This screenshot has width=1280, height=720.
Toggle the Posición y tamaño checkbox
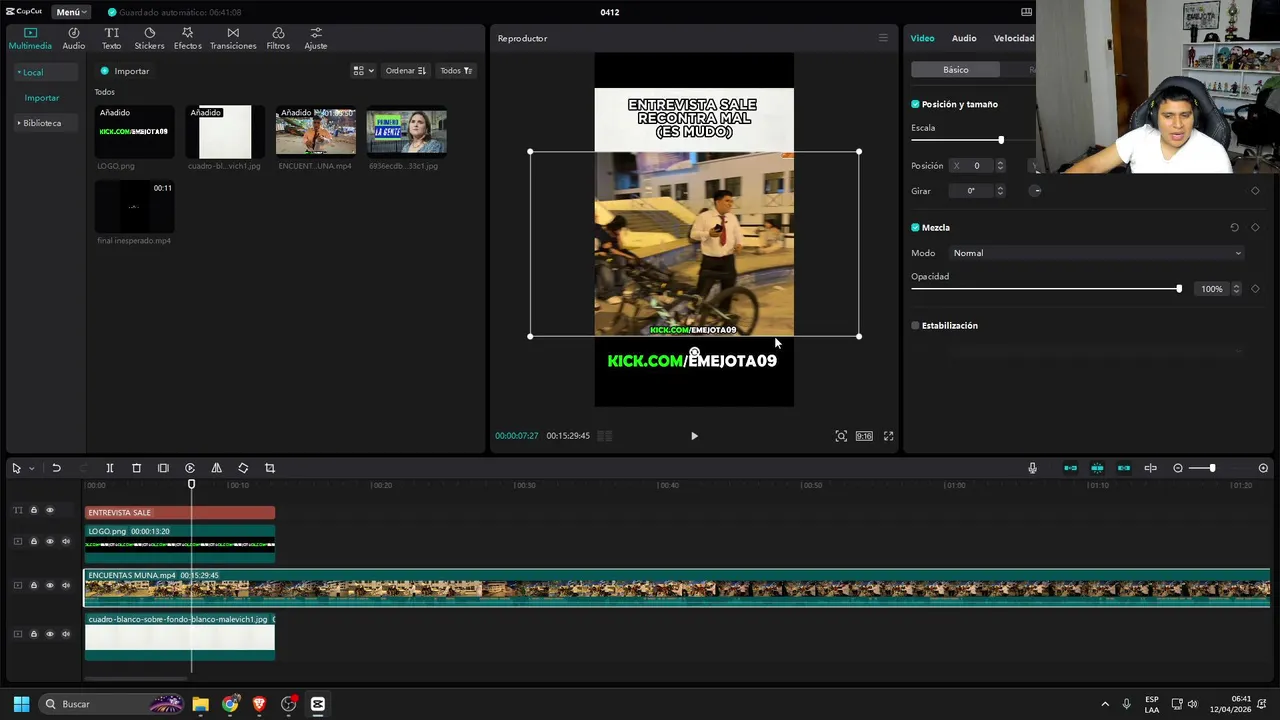click(915, 104)
